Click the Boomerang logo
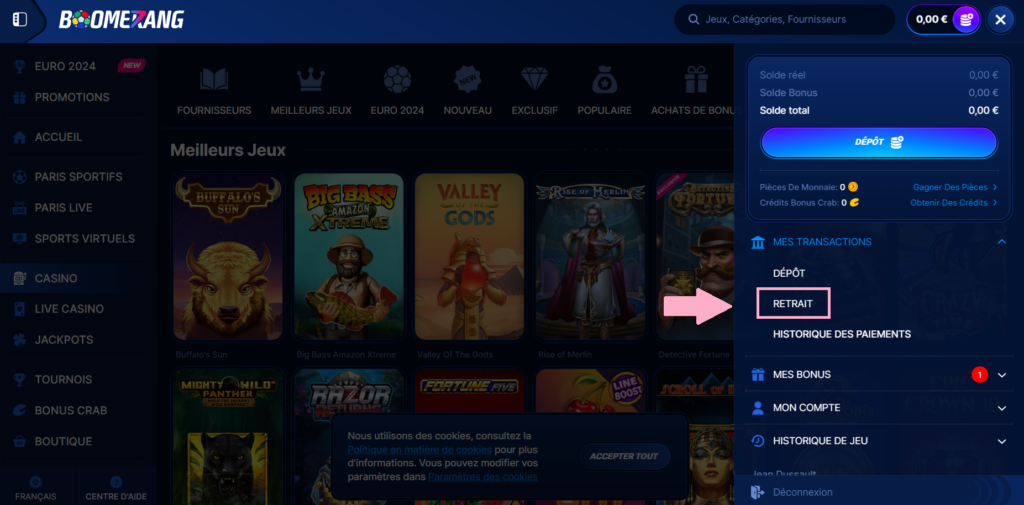The height and width of the screenshot is (505, 1024). pos(121,19)
